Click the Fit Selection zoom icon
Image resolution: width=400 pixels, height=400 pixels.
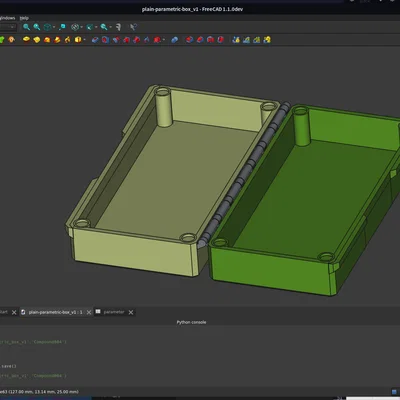[x=37, y=27]
